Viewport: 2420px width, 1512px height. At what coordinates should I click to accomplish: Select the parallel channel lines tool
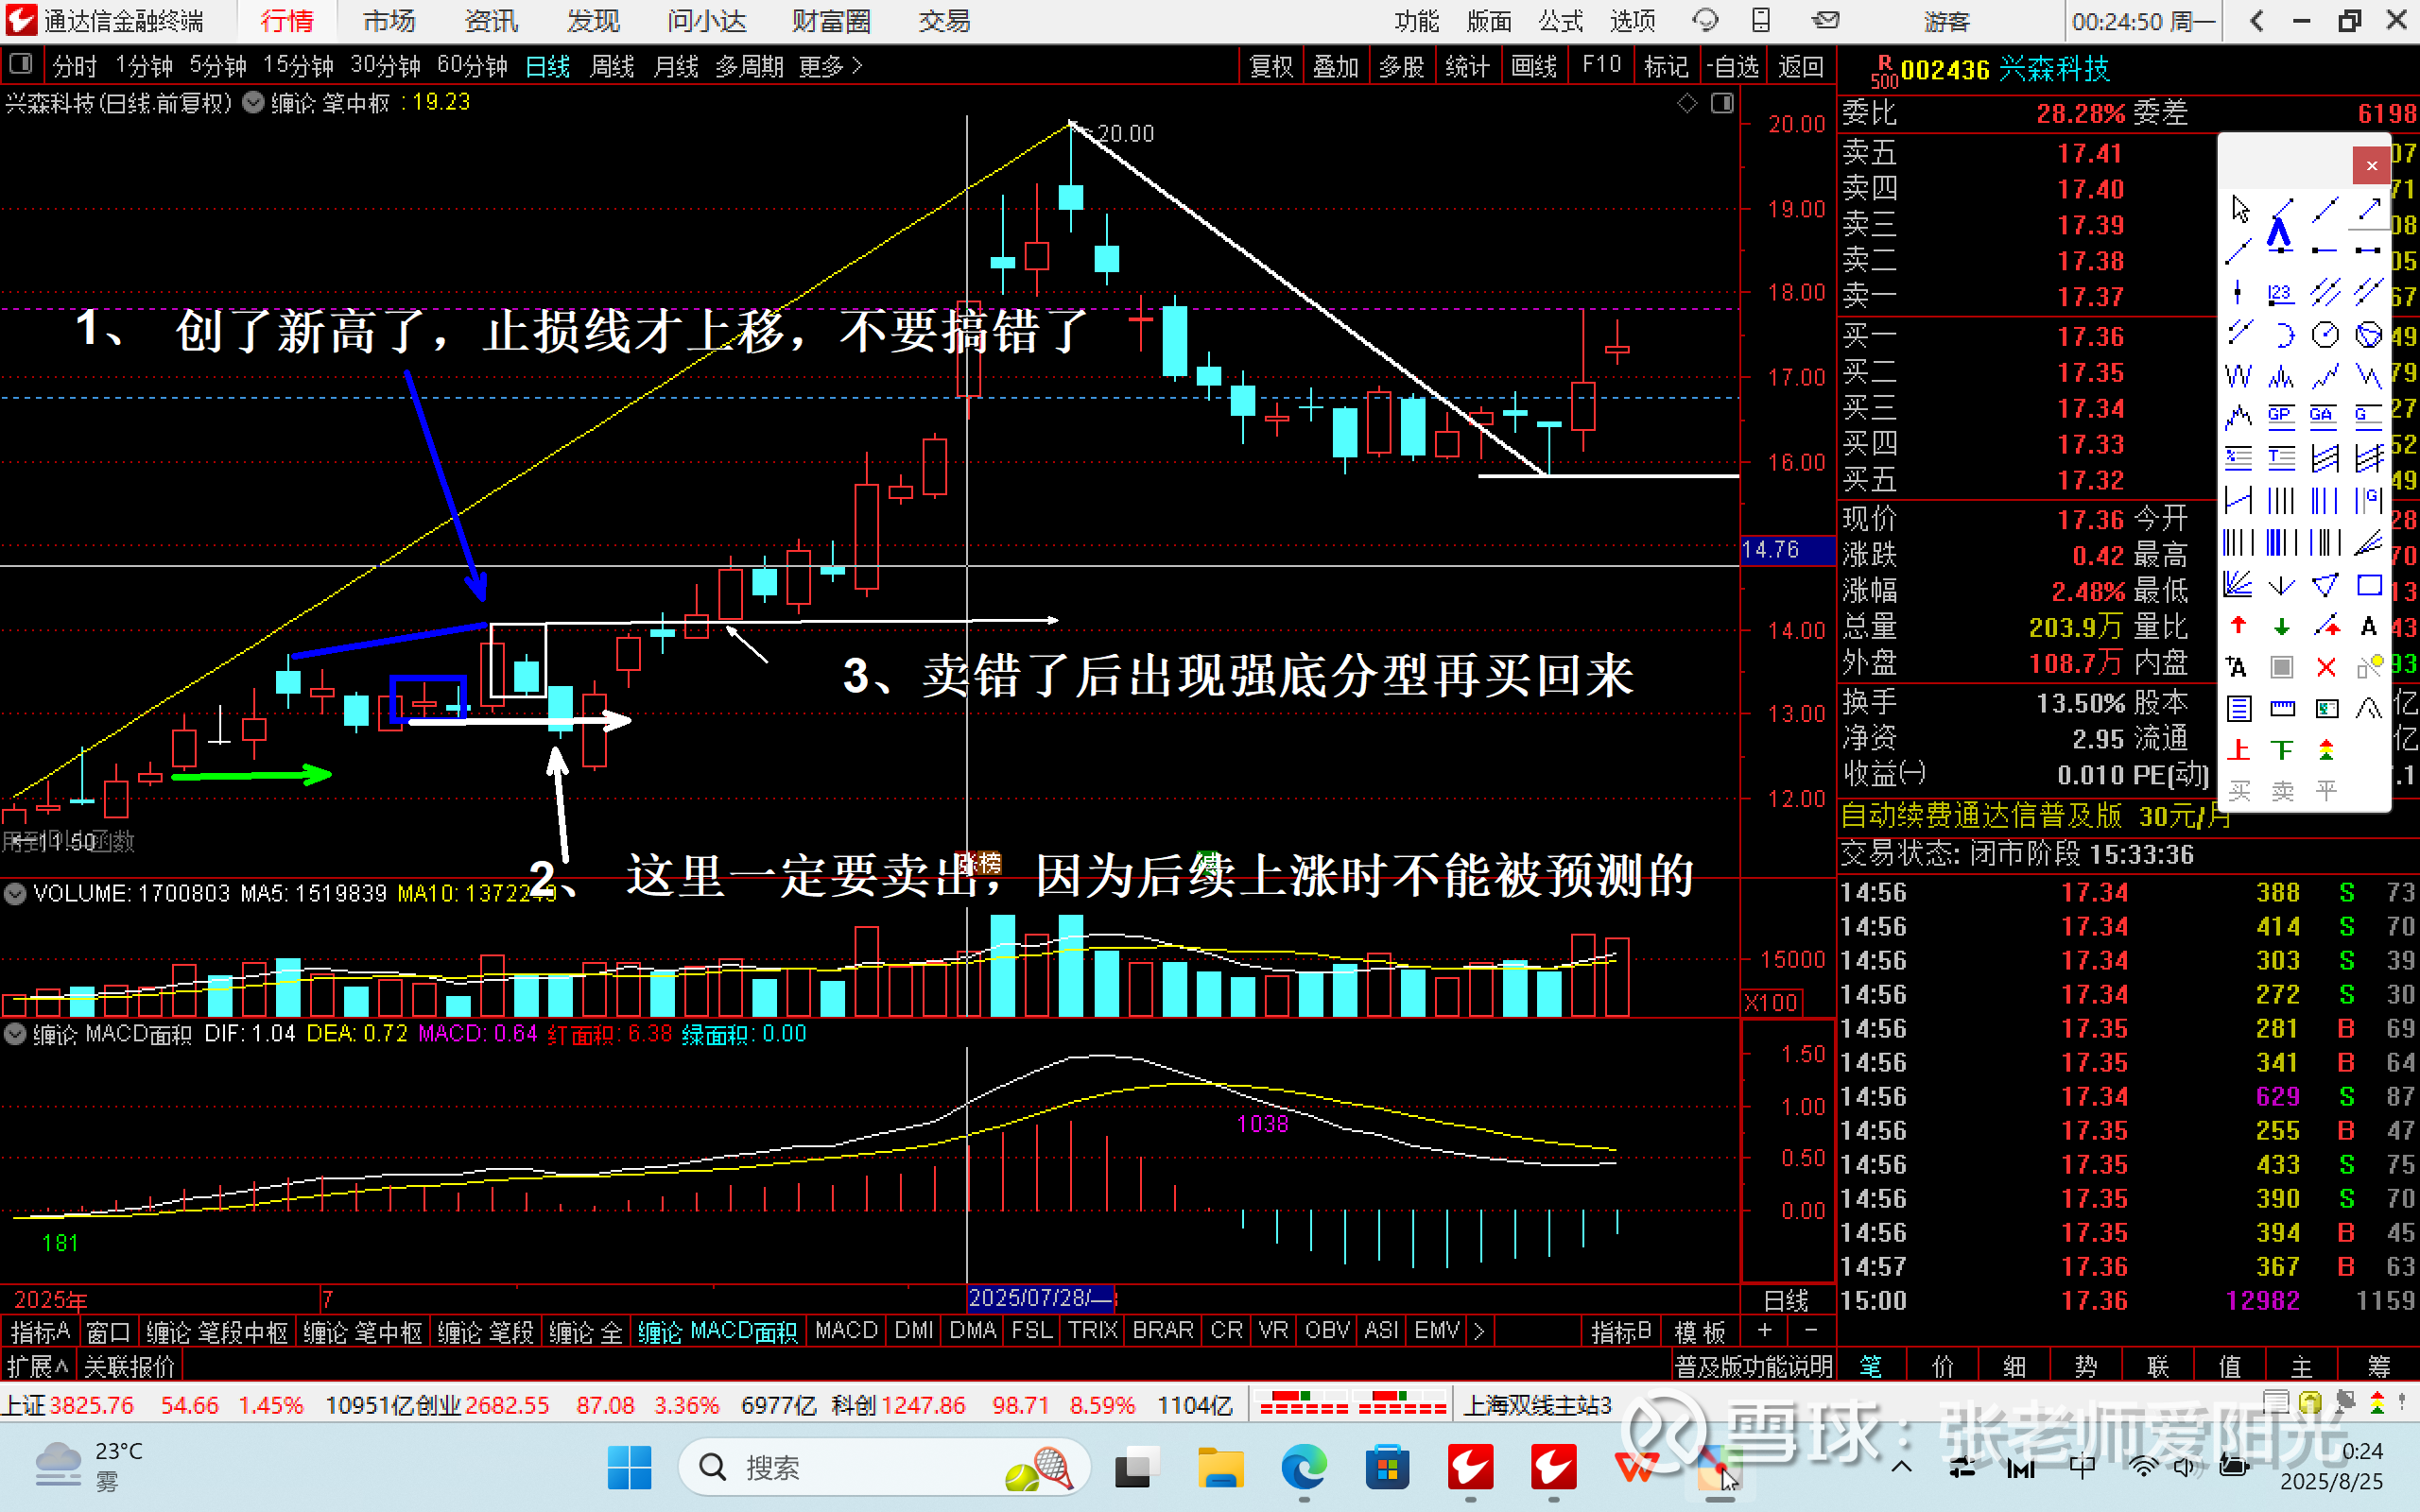tap(2325, 293)
